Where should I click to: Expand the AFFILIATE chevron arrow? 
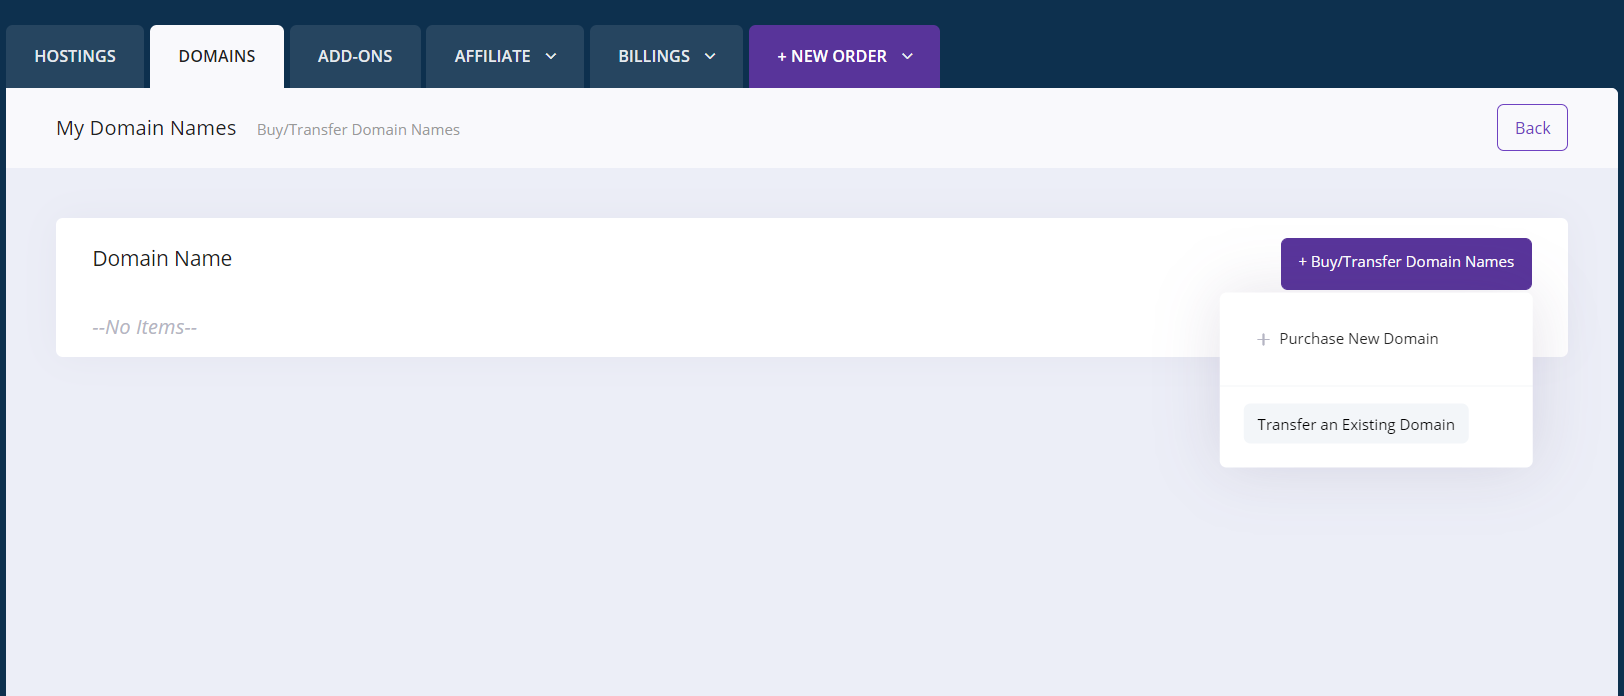(x=551, y=56)
